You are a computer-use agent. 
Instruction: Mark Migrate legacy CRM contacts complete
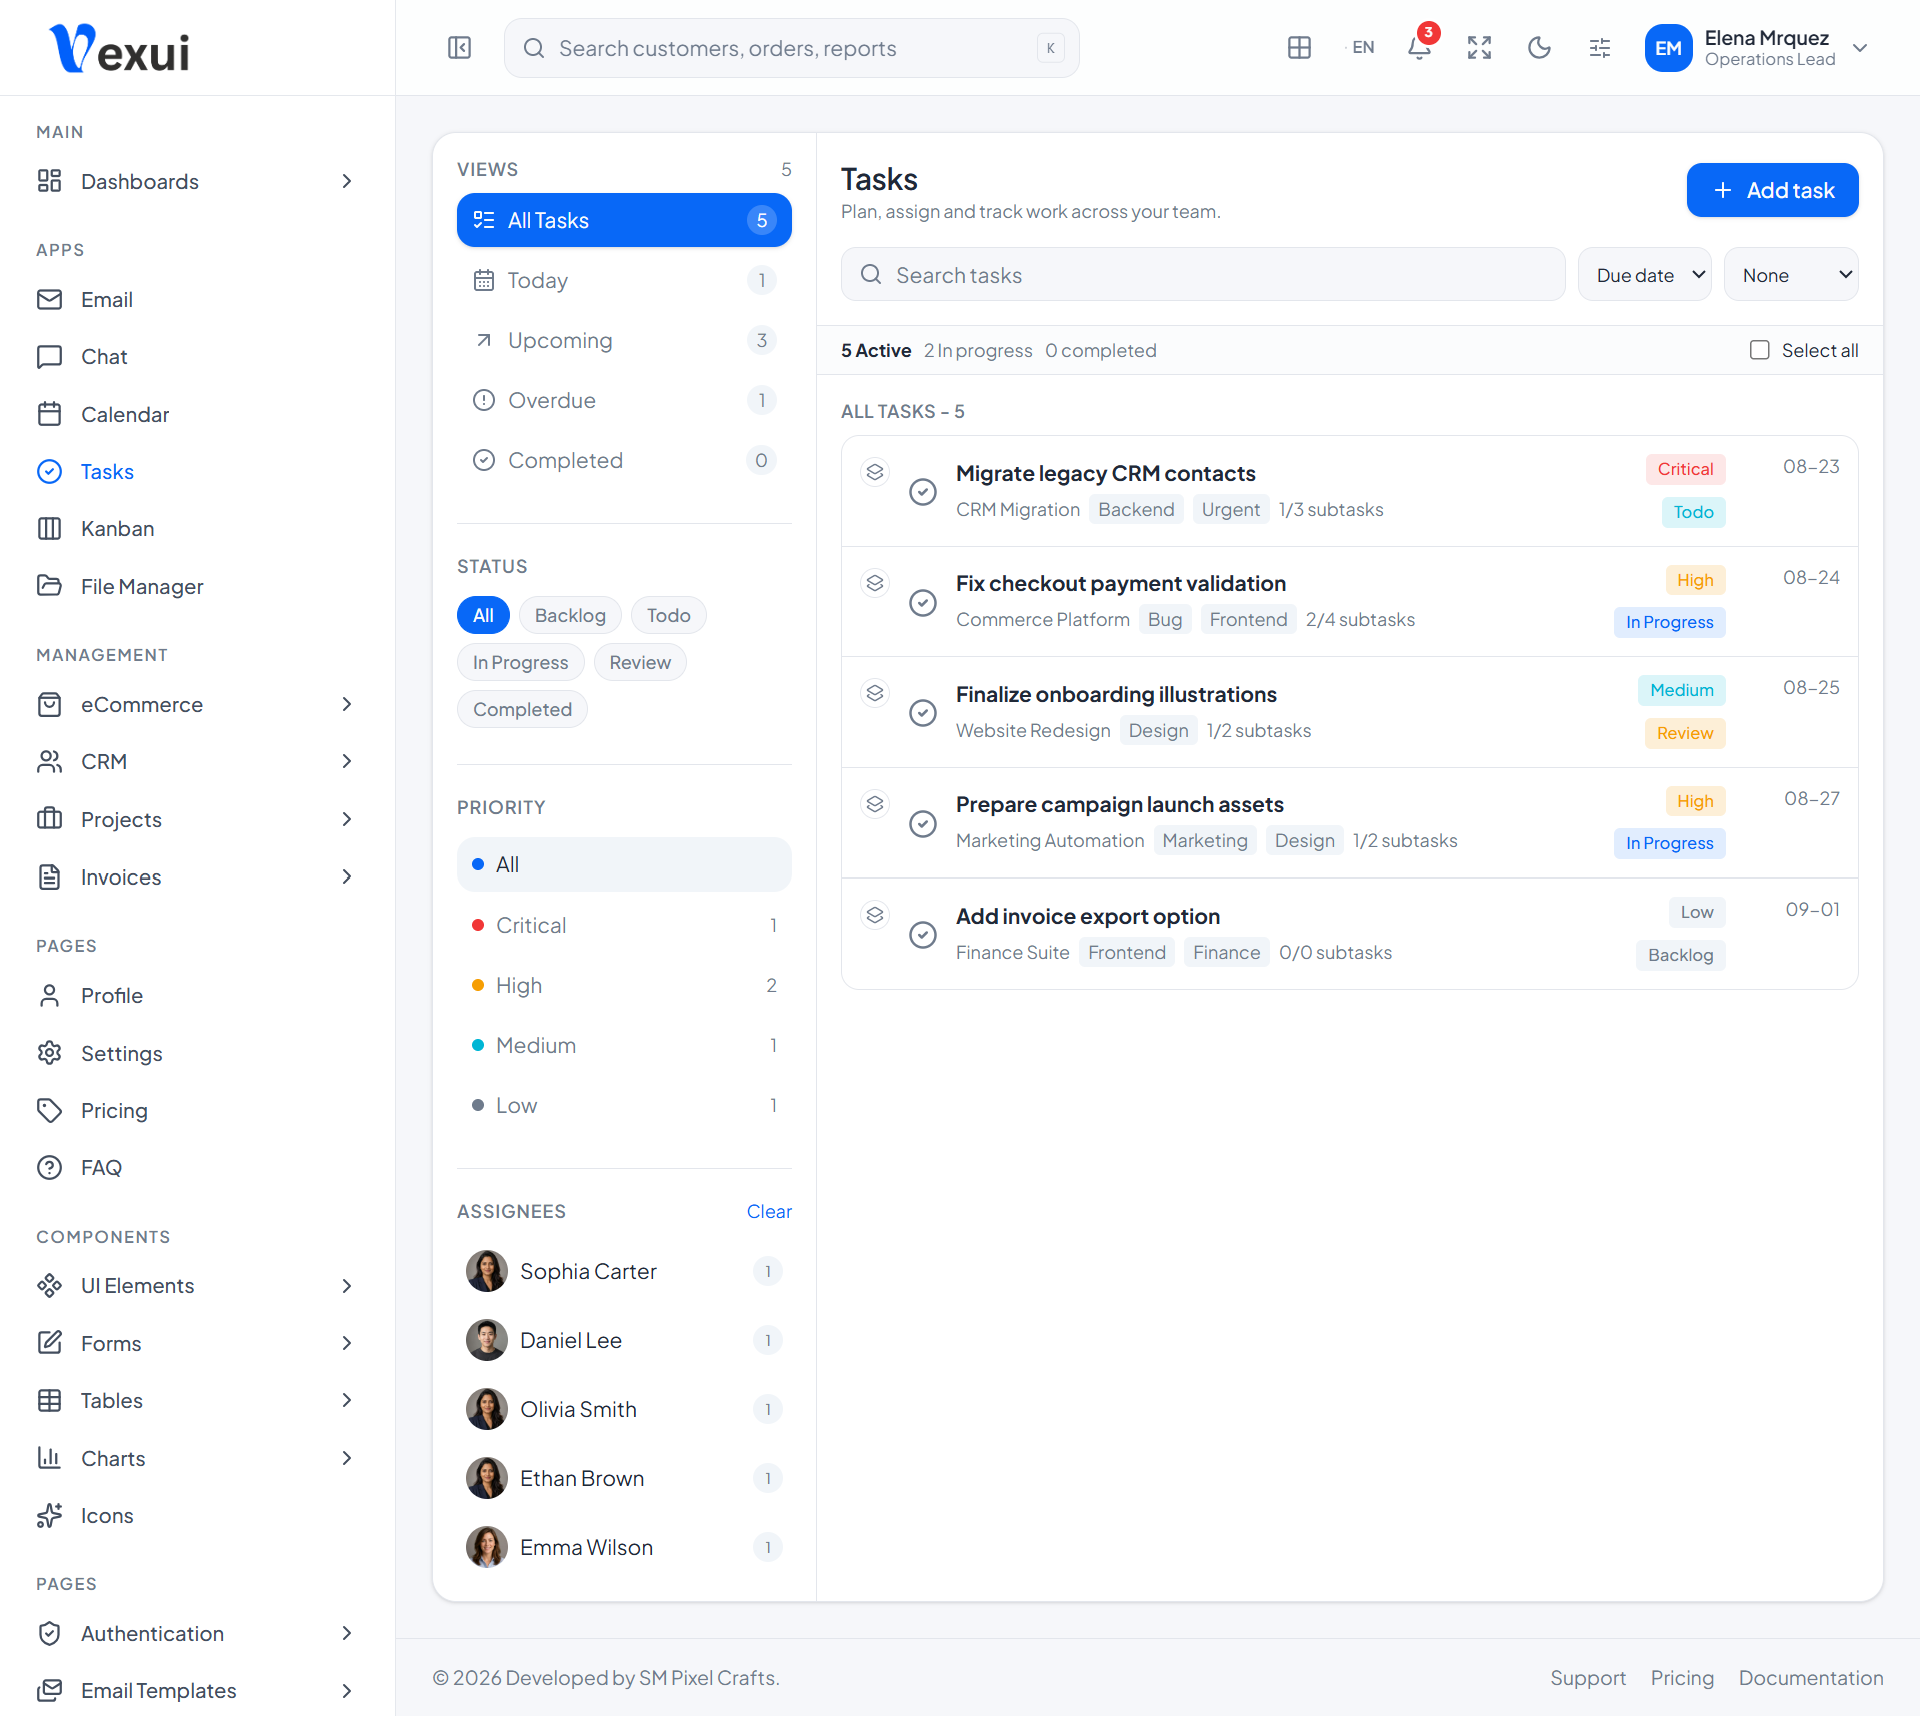pos(923,492)
